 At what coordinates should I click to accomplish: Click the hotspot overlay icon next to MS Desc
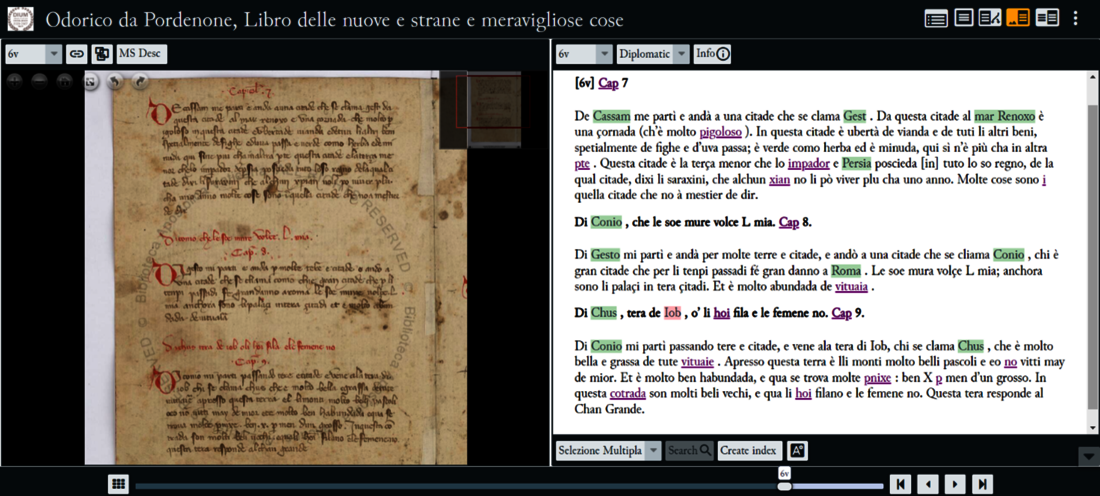(x=101, y=54)
